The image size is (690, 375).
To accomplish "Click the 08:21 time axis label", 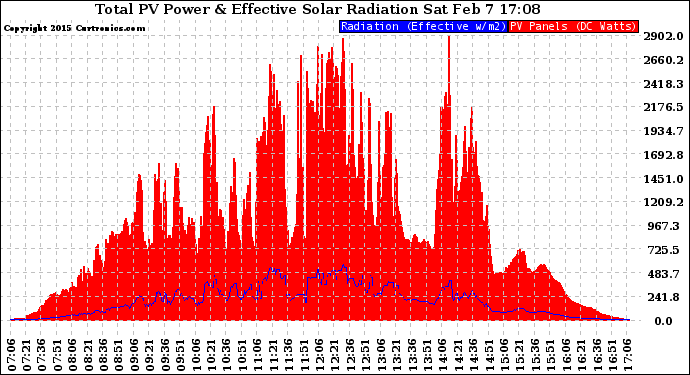I will [88, 354].
